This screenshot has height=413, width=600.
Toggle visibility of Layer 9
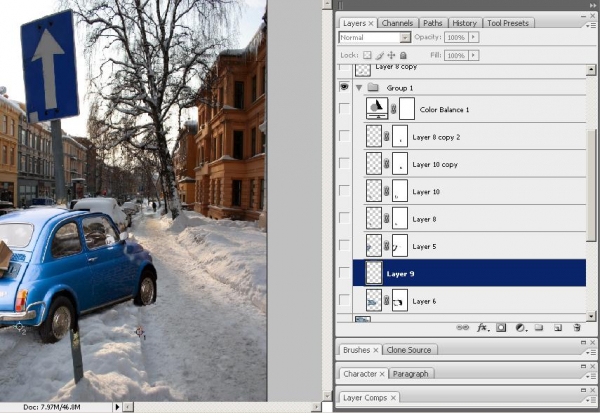344,273
